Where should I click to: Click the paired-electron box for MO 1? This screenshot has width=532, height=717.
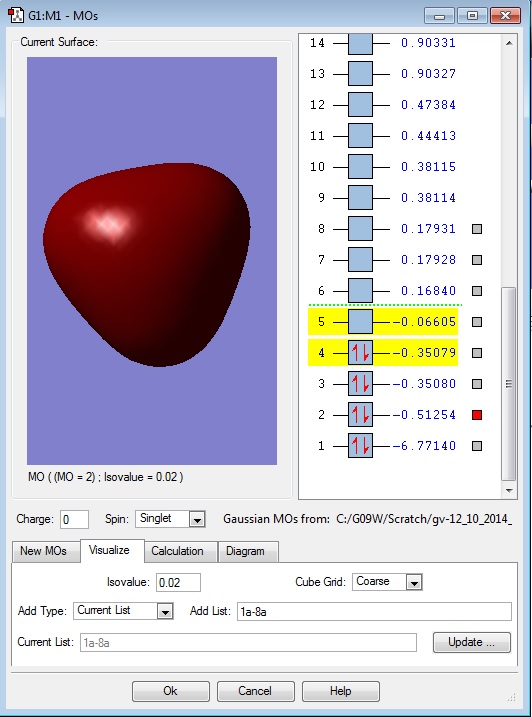[360, 445]
